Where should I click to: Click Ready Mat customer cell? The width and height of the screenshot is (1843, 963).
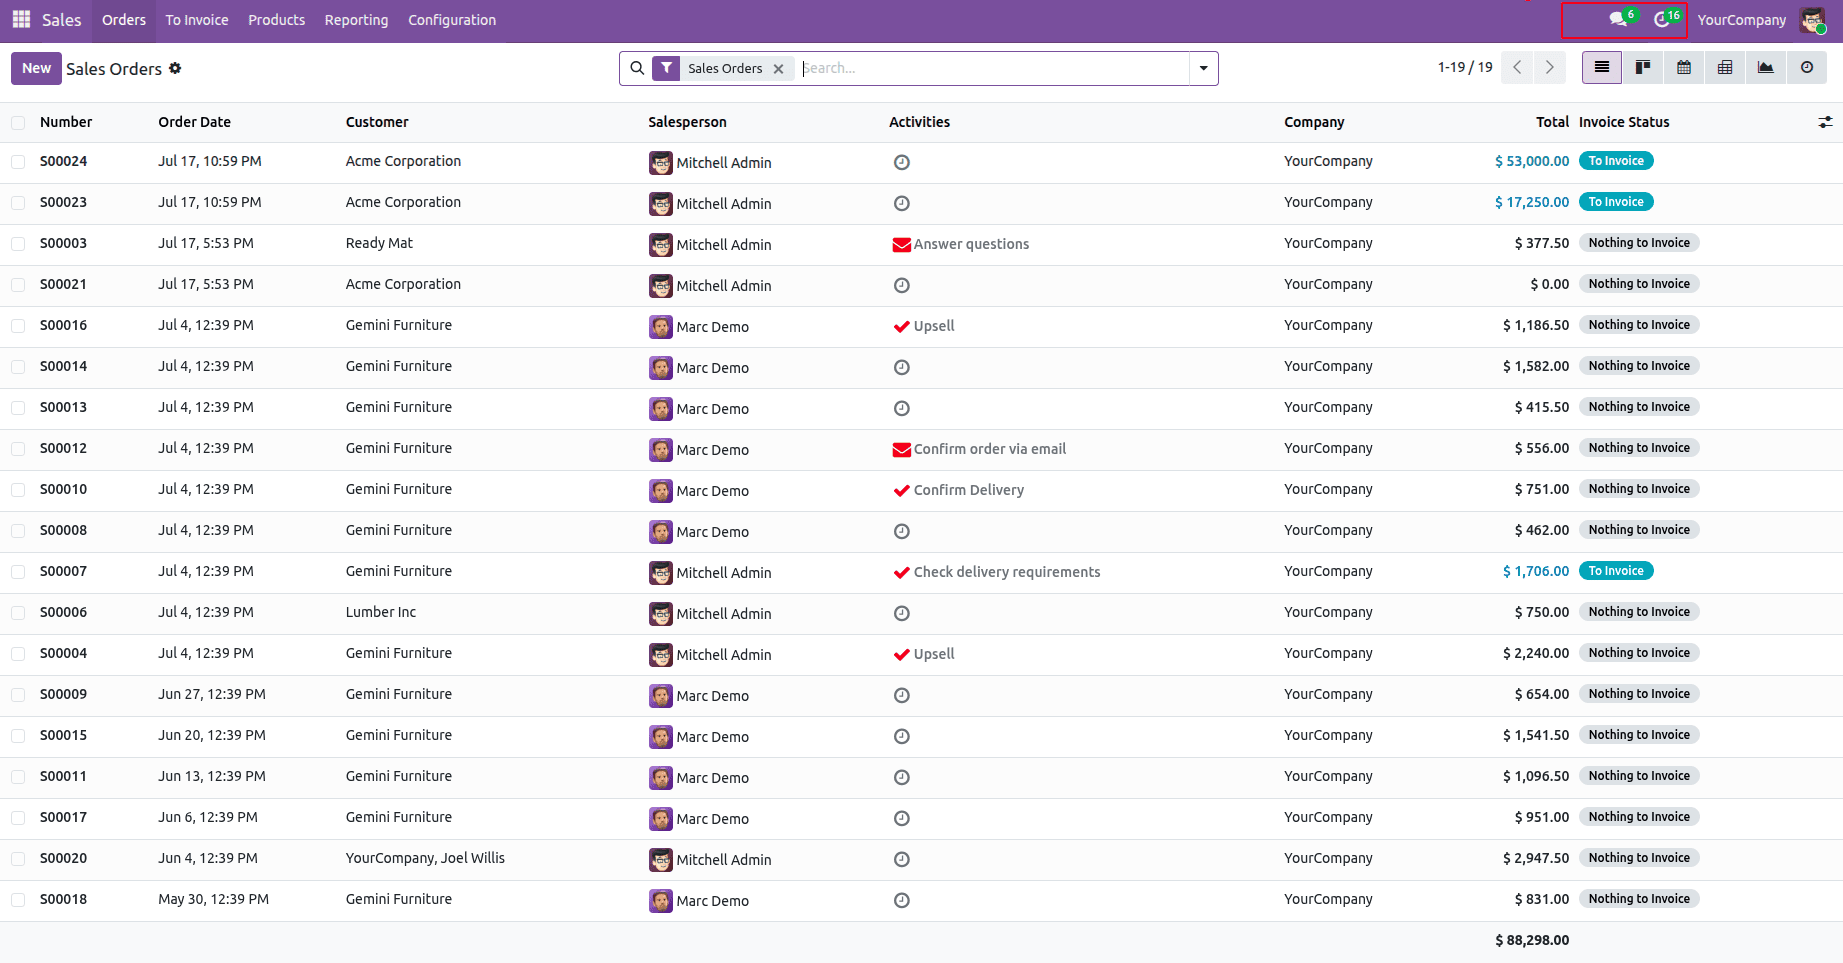pyautogui.click(x=379, y=243)
